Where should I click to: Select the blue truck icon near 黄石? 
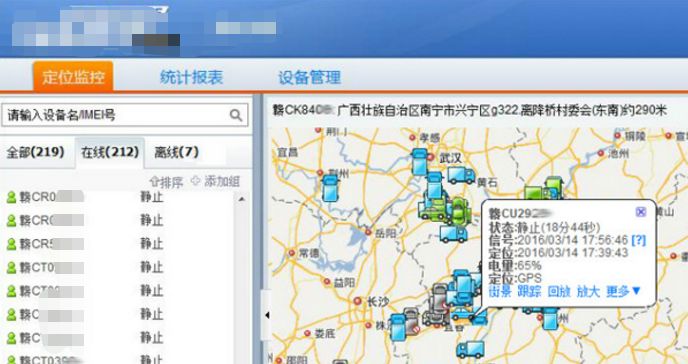point(461,175)
